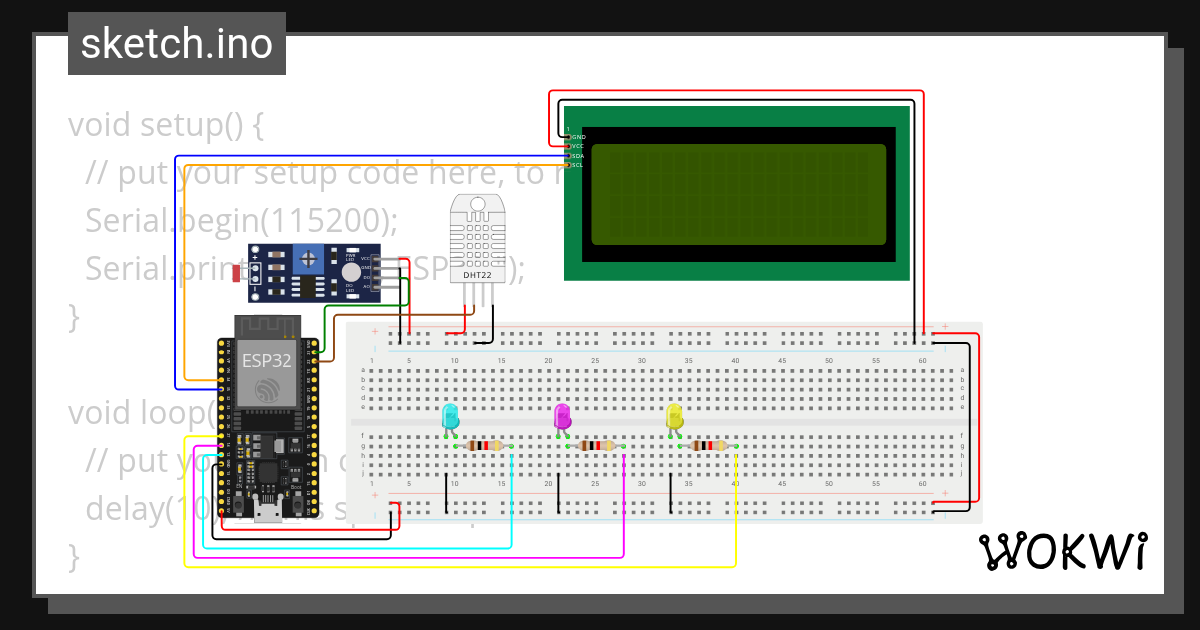
Task: Select the cyan LED on breadboard
Action: tap(450, 416)
